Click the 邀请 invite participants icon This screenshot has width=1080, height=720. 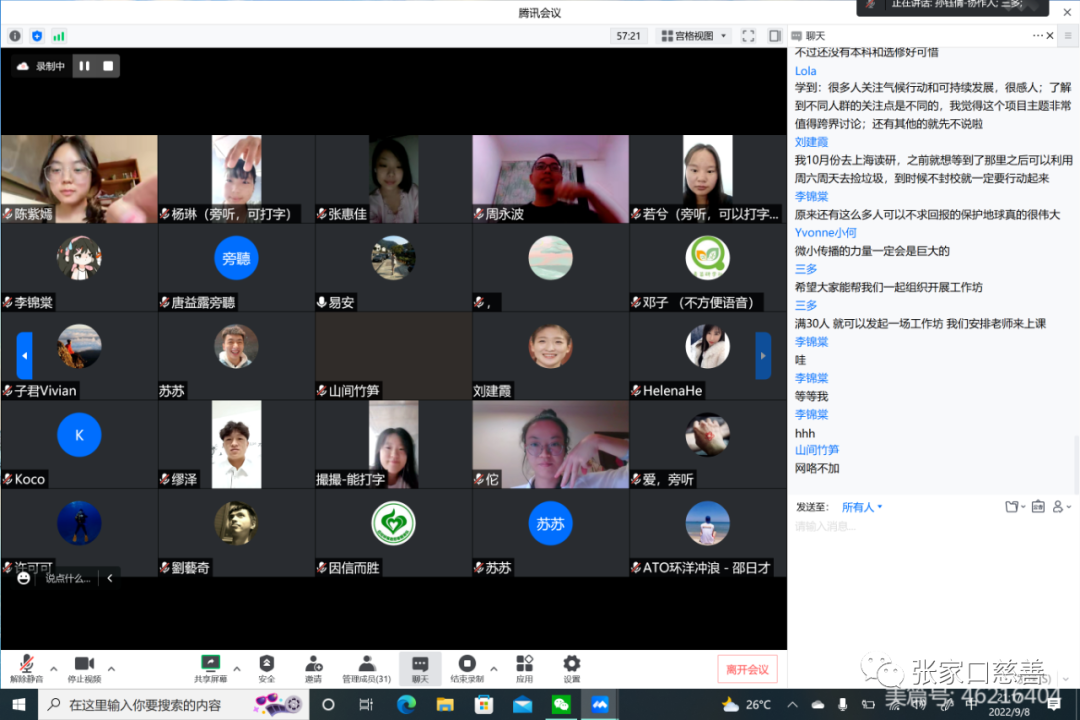coord(313,668)
